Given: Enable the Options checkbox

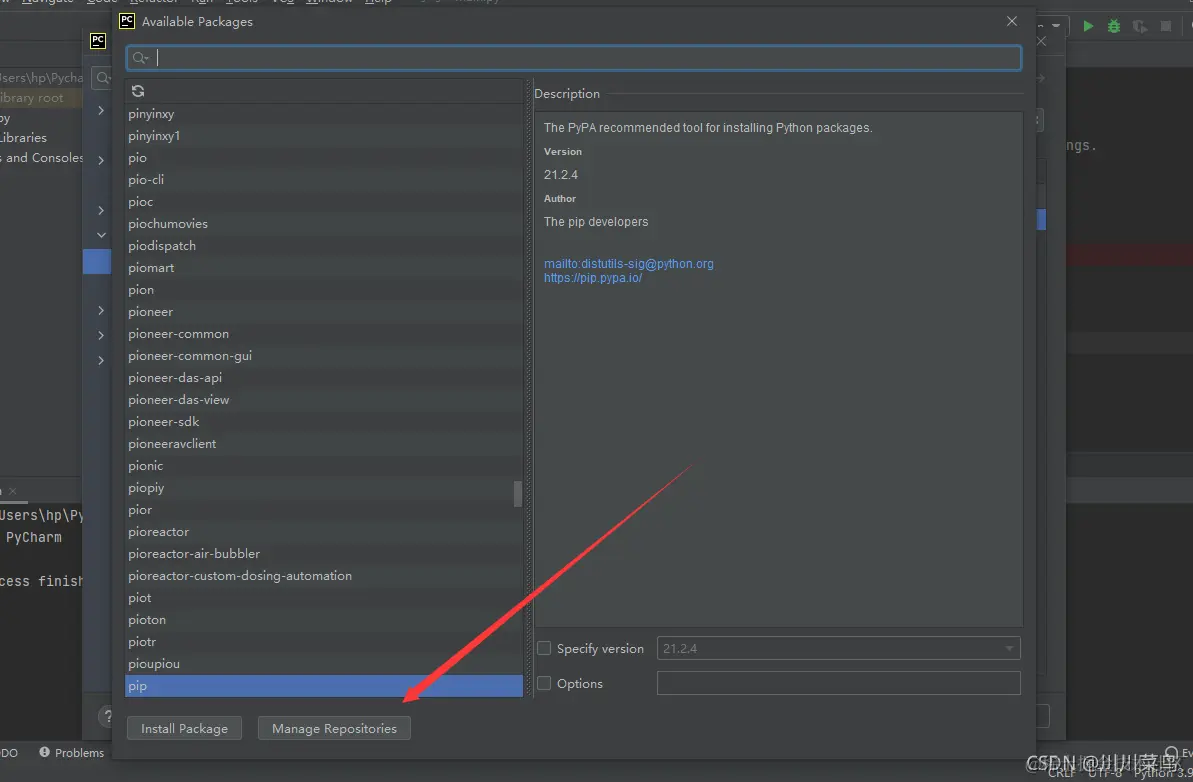Looking at the screenshot, I should (544, 683).
